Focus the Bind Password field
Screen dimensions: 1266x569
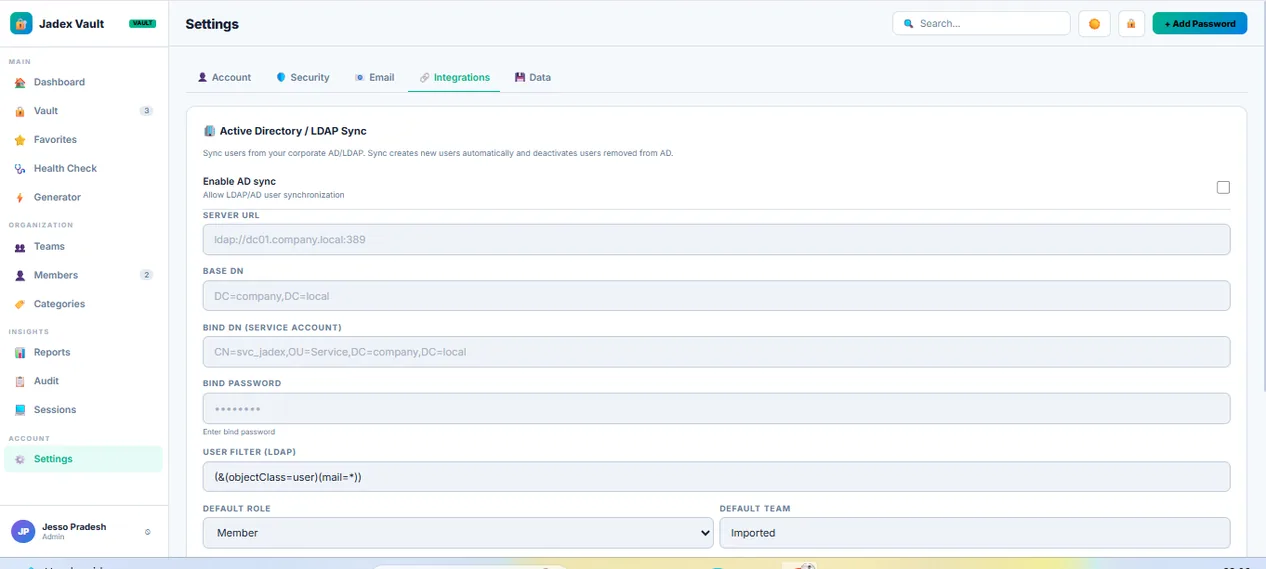(x=716, y=408)
